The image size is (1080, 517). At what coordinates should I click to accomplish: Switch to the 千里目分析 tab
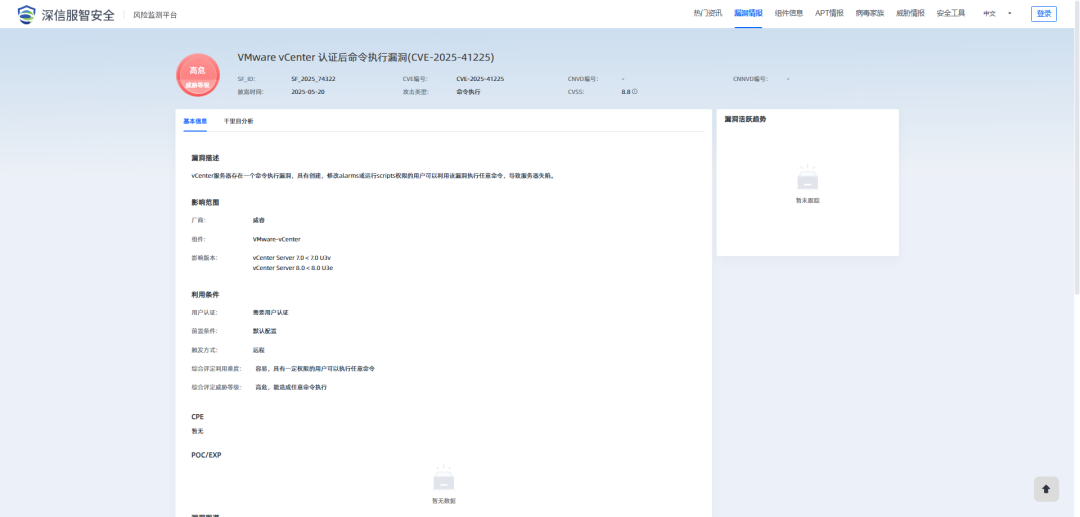click(x=238, y=121)
